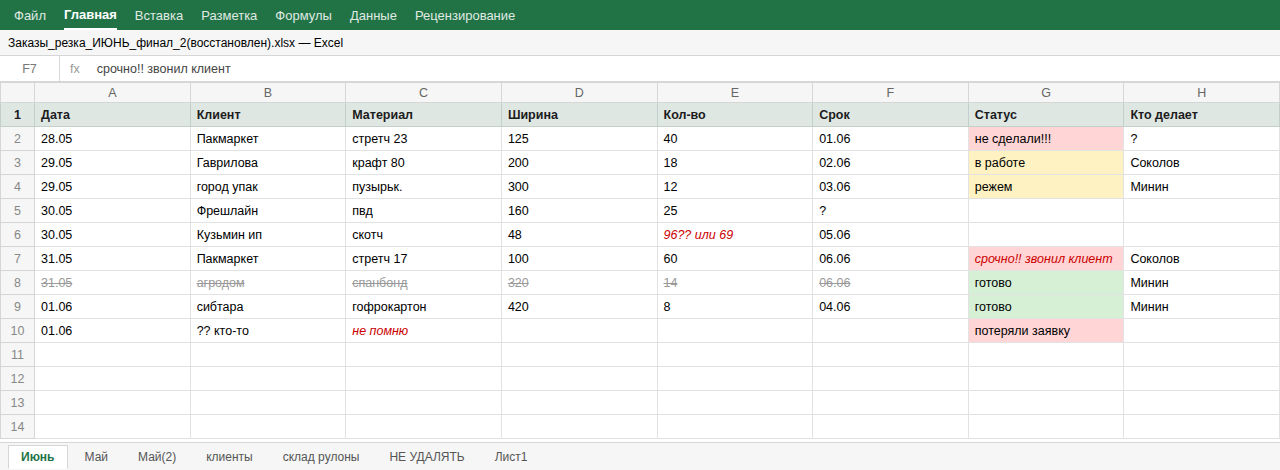
Task: Select column H header
Action: tap(1201, 93)
